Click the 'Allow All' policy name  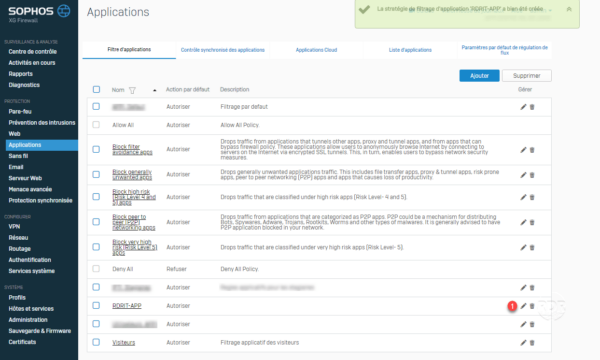point(123,125)
